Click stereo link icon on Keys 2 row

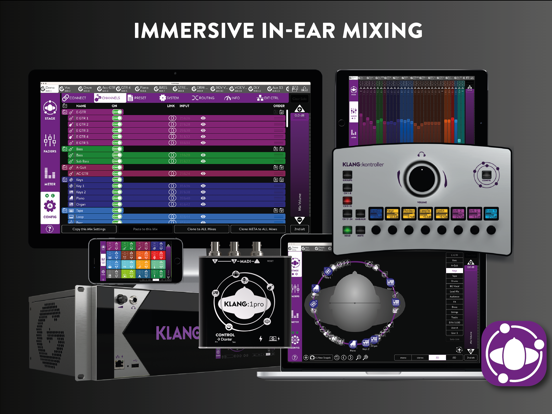coord(172,192)
